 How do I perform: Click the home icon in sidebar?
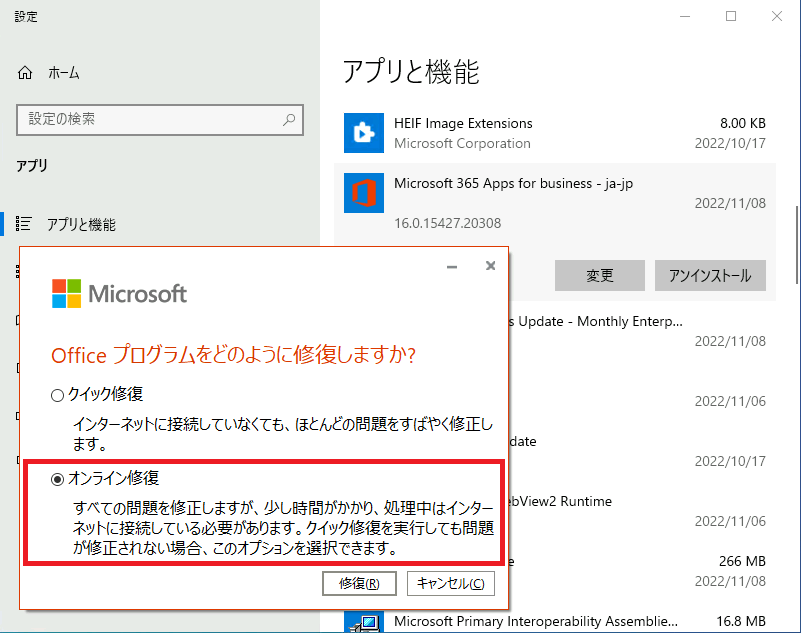tap(25, 73)
